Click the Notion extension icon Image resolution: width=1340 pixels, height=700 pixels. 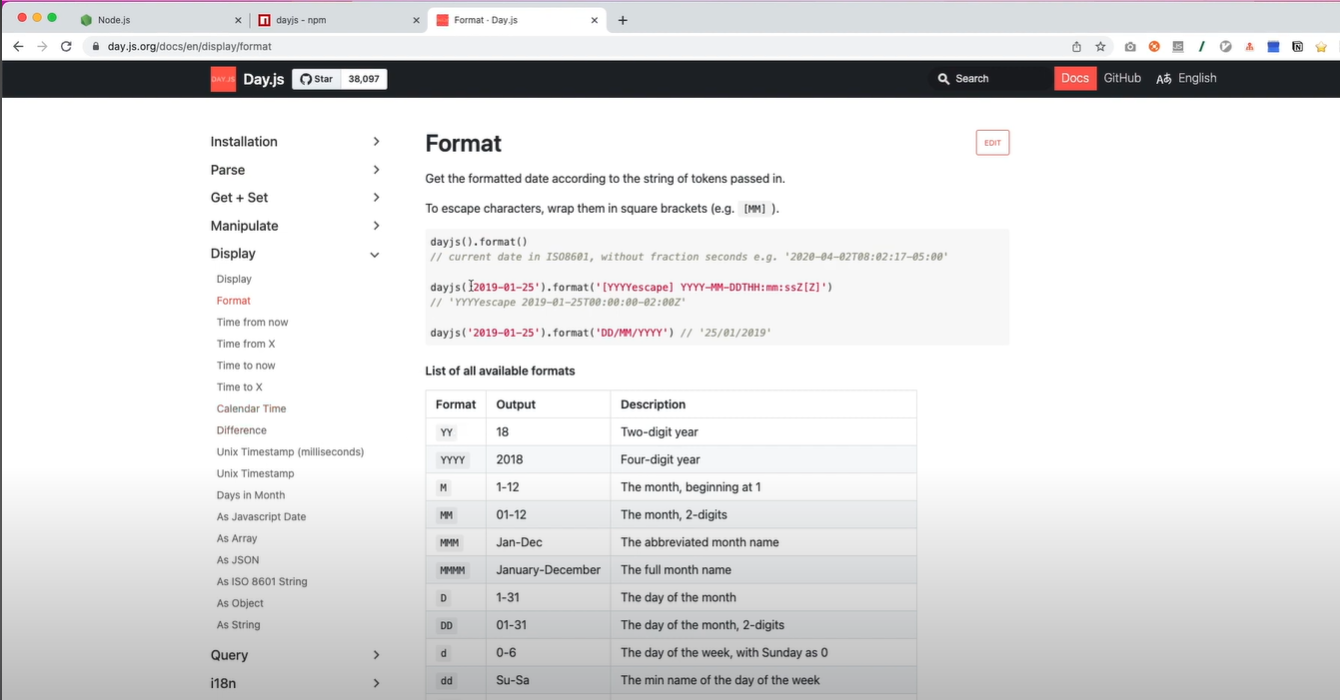coord(1297,46)
